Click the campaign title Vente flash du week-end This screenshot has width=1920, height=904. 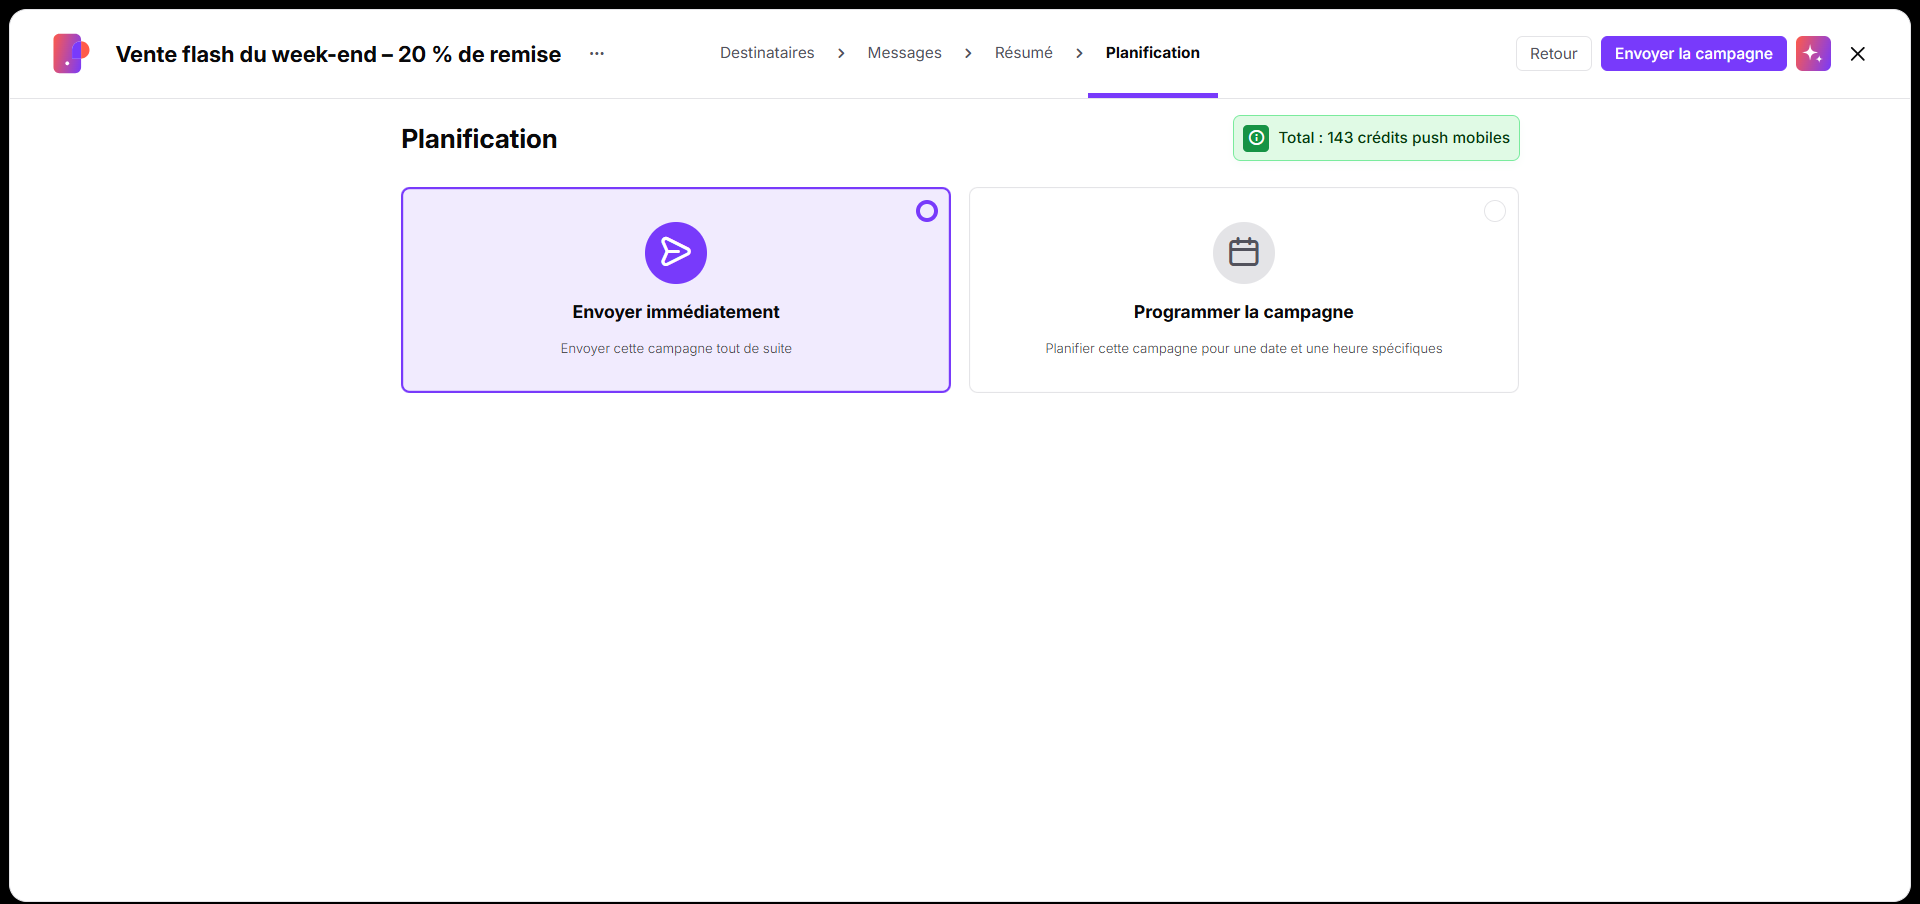point(338,54)
